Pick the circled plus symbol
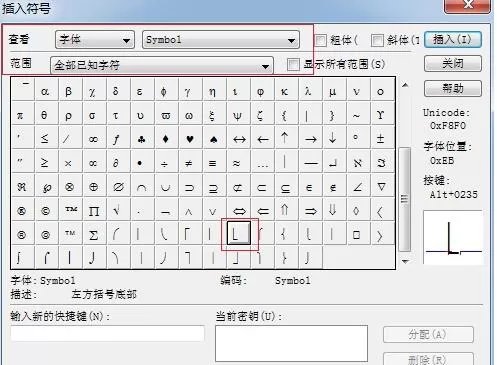The image size is (497, 365). [x=94, y=186]
